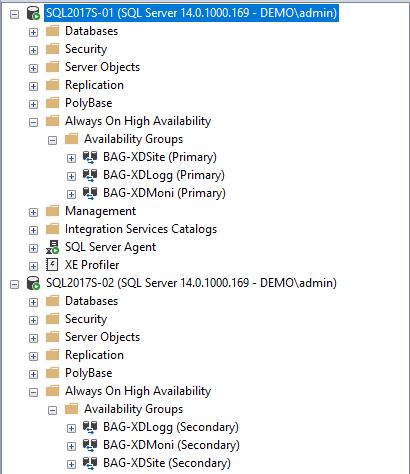Click the Availability Groups folder icon under SQL2017S-01
The width and height of the screenshot is (410, 474).
(x=71, y=139)
